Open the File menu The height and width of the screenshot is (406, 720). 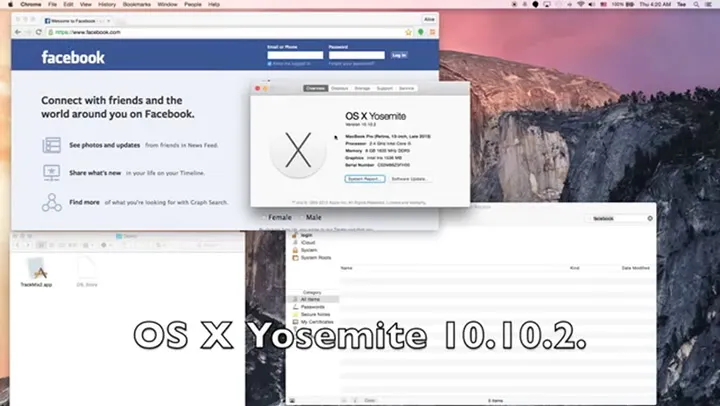click(x=53, y=4)
